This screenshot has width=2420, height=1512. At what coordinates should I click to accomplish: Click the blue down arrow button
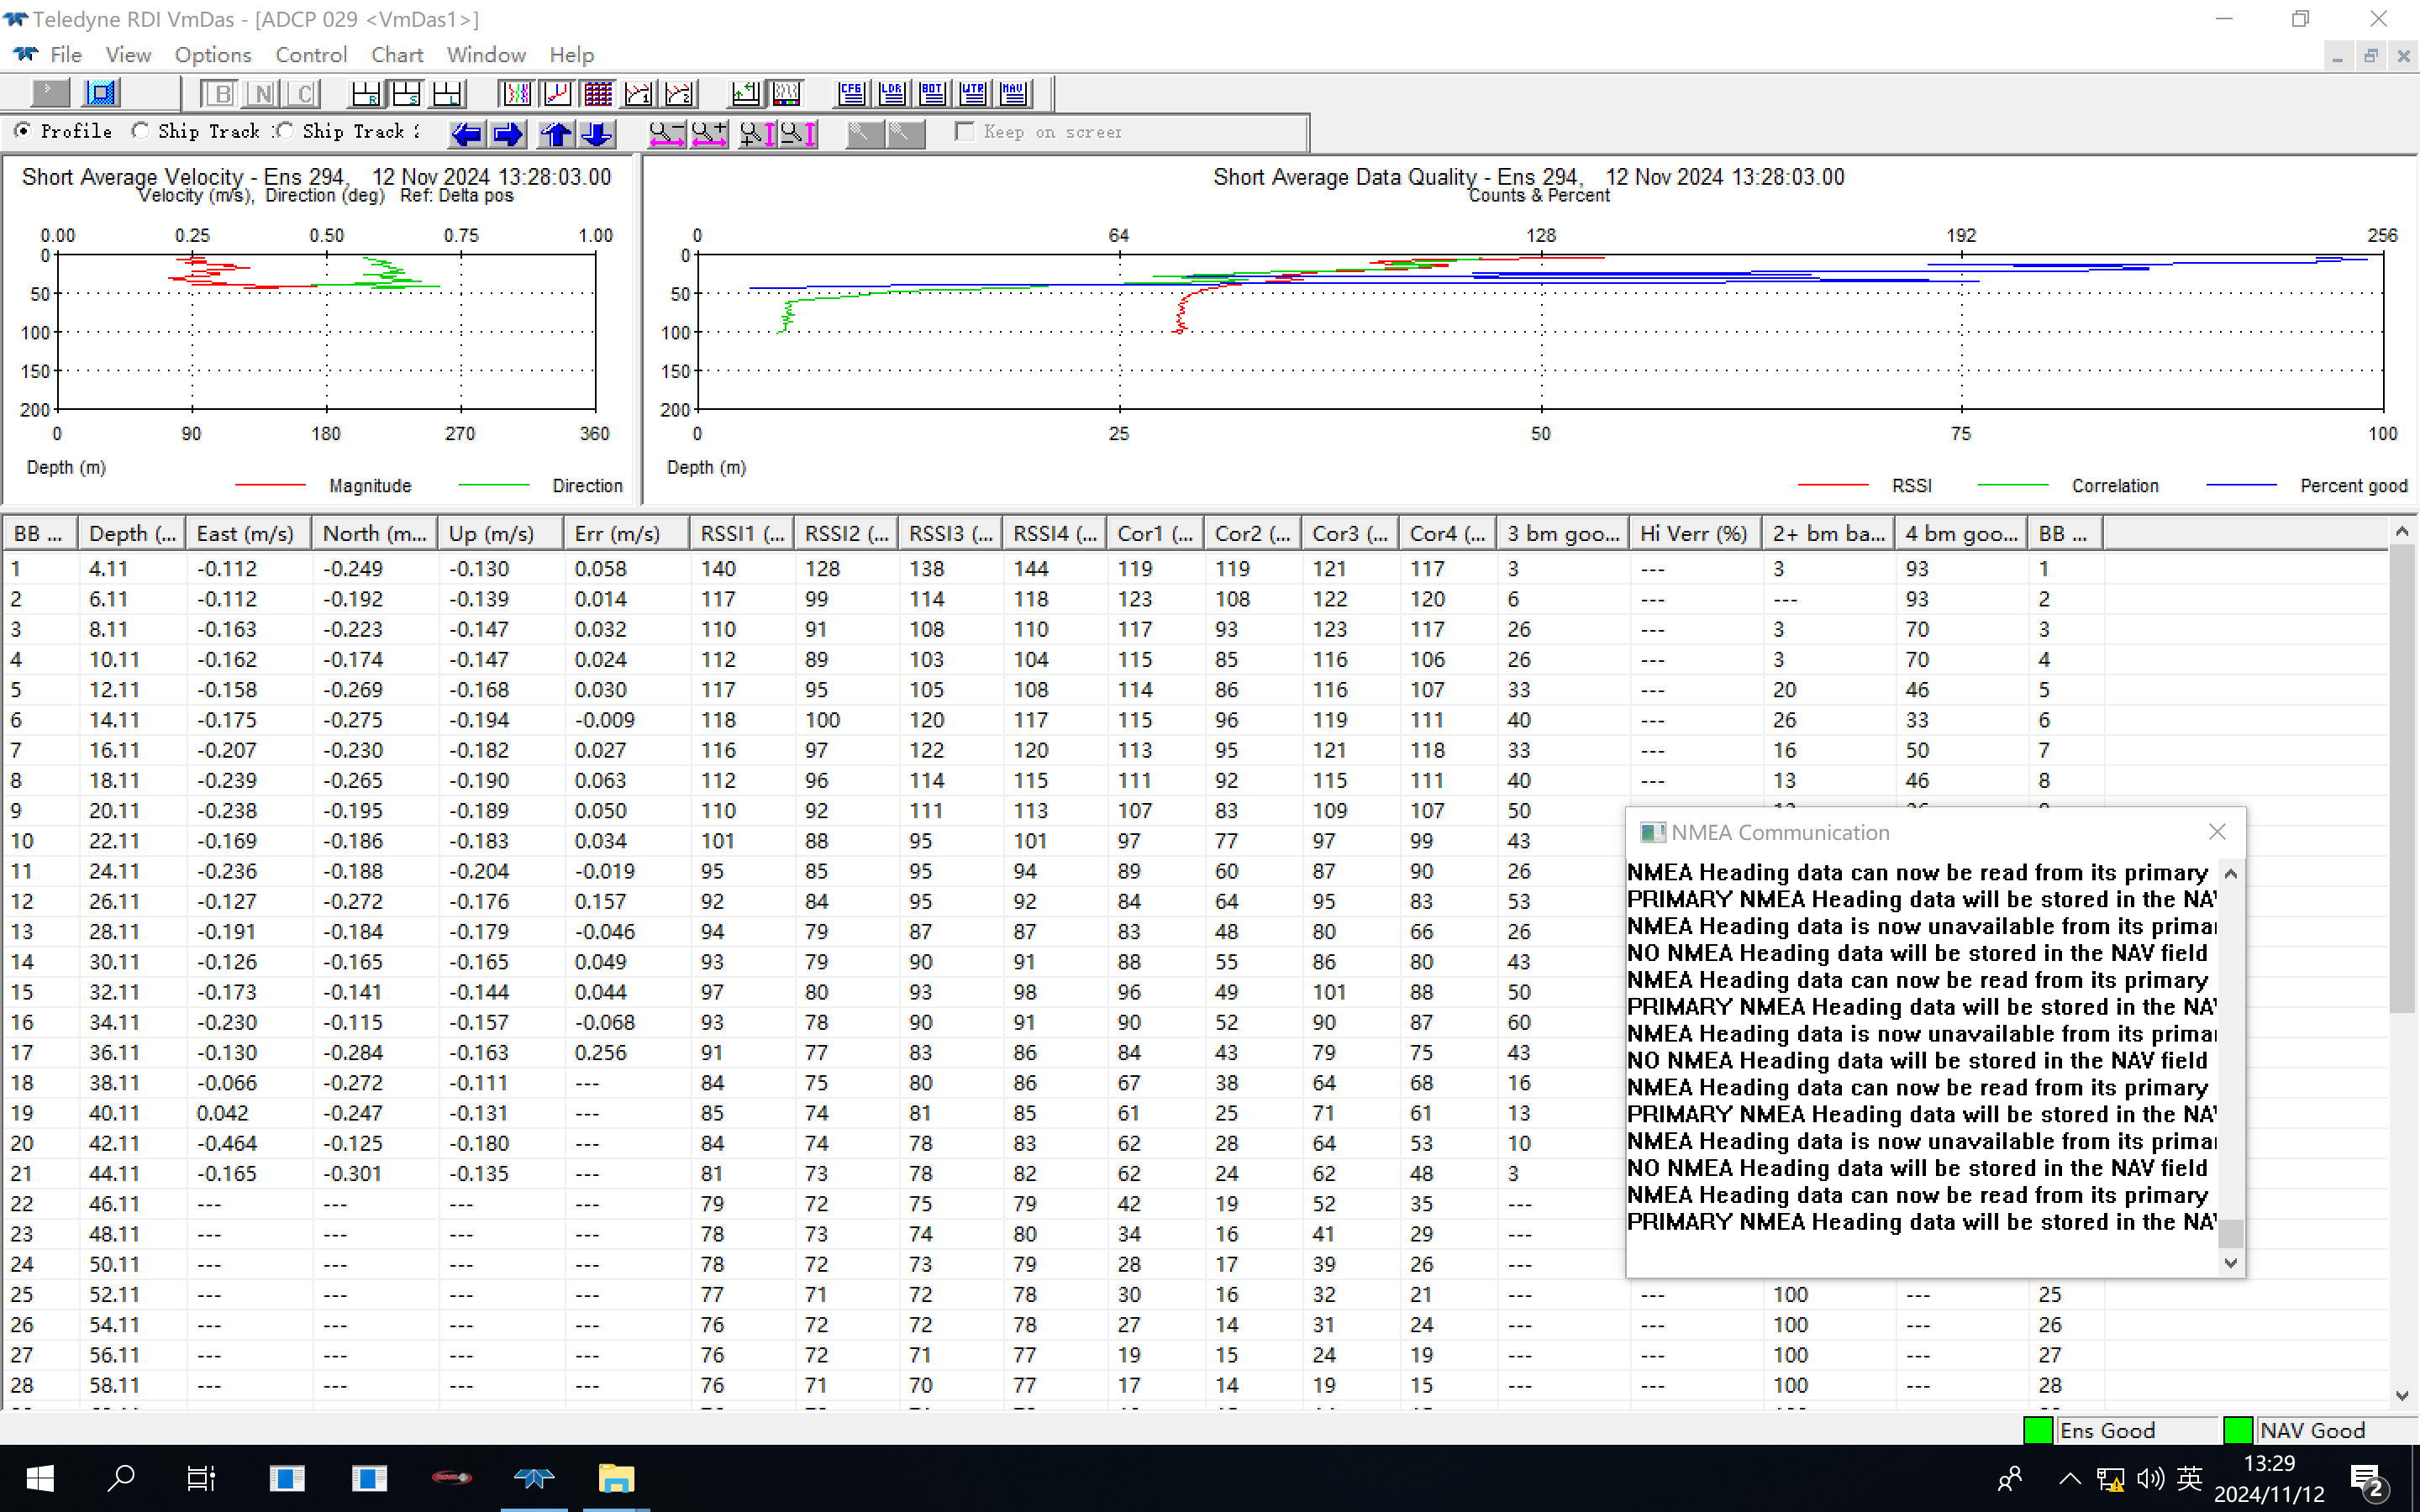click(x=597, y=133)
